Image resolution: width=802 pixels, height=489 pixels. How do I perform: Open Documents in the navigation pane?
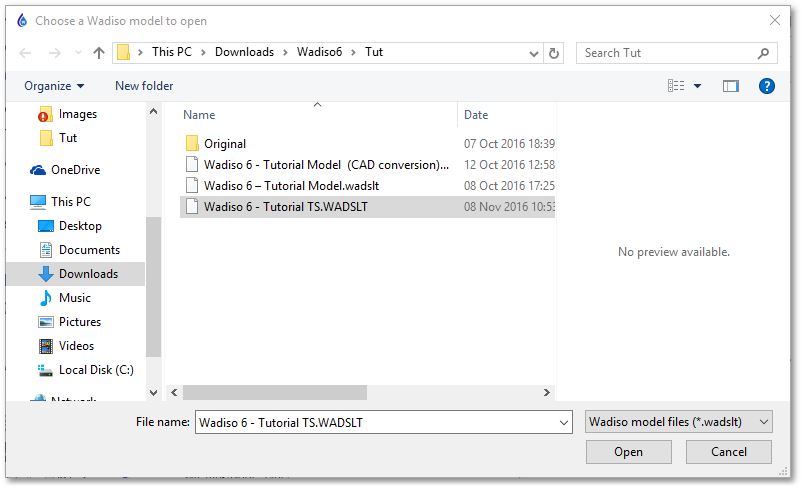tap(90, 250)
